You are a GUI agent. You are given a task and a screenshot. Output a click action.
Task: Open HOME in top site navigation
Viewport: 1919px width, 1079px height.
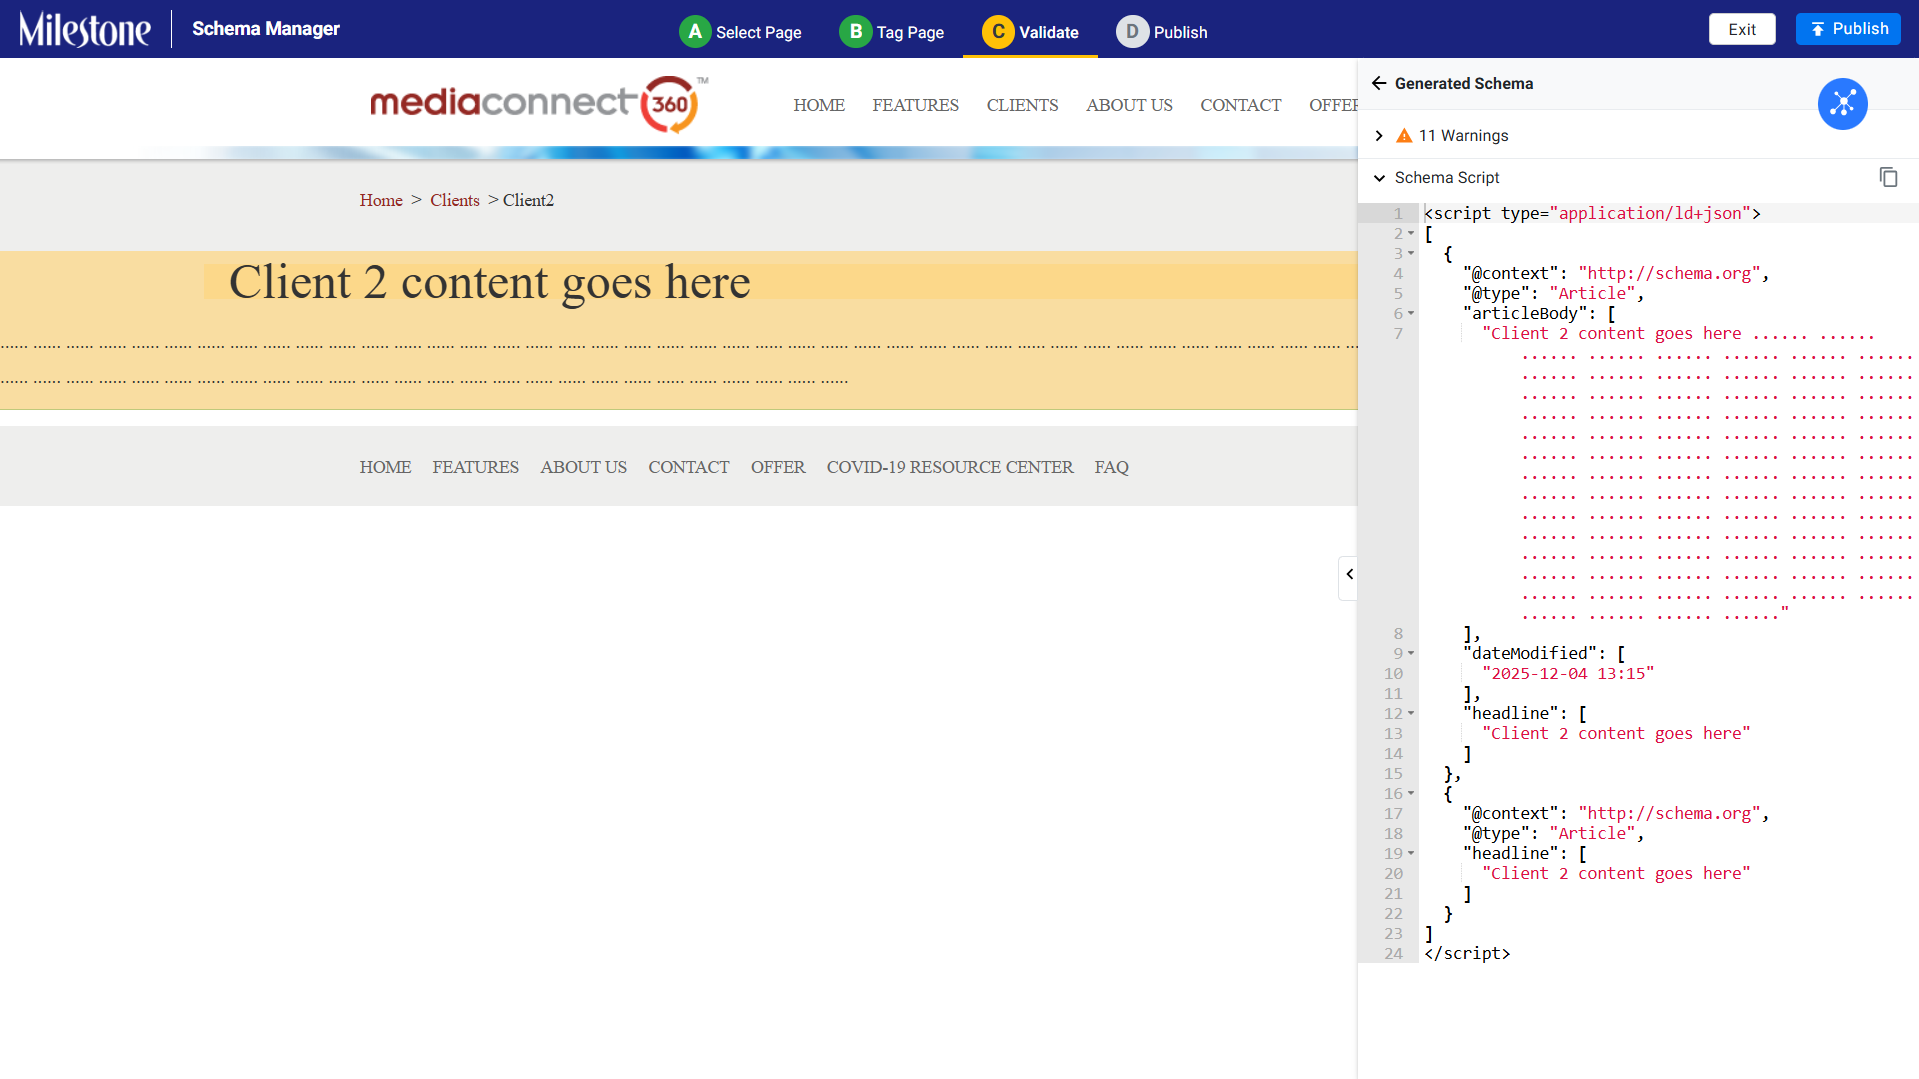coord(819,105)
